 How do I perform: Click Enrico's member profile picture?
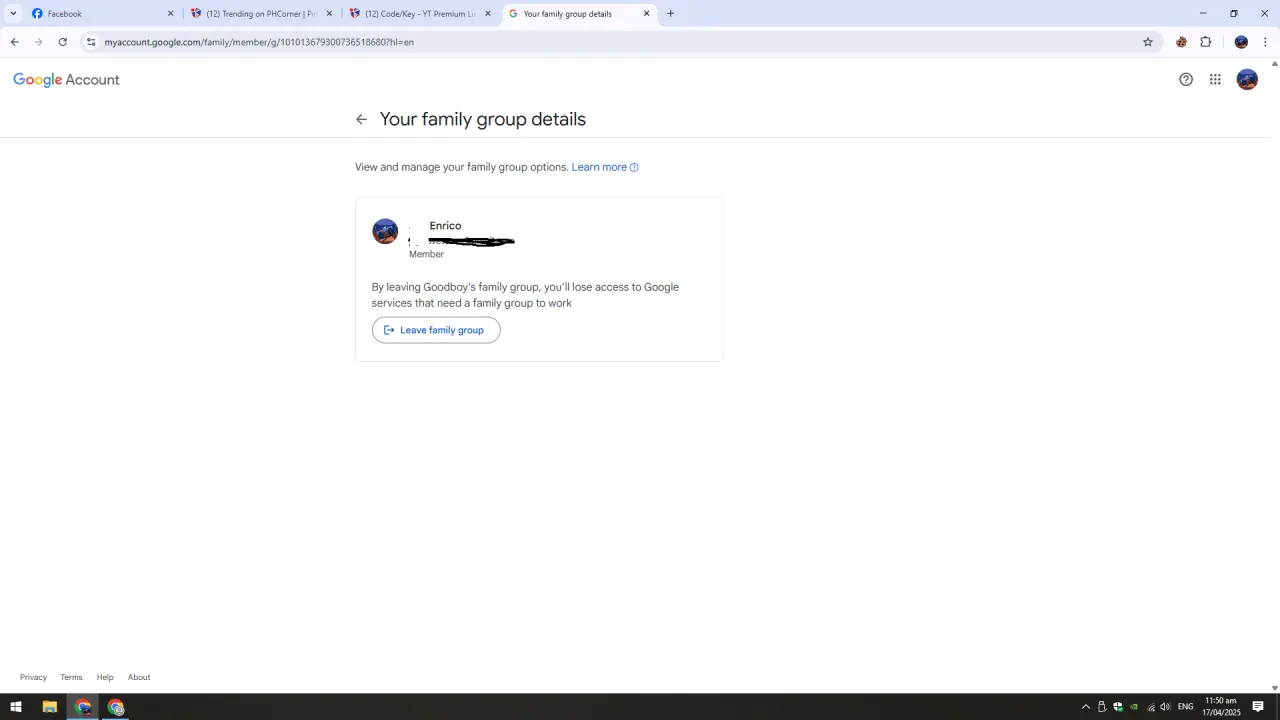tap(385, 231)
